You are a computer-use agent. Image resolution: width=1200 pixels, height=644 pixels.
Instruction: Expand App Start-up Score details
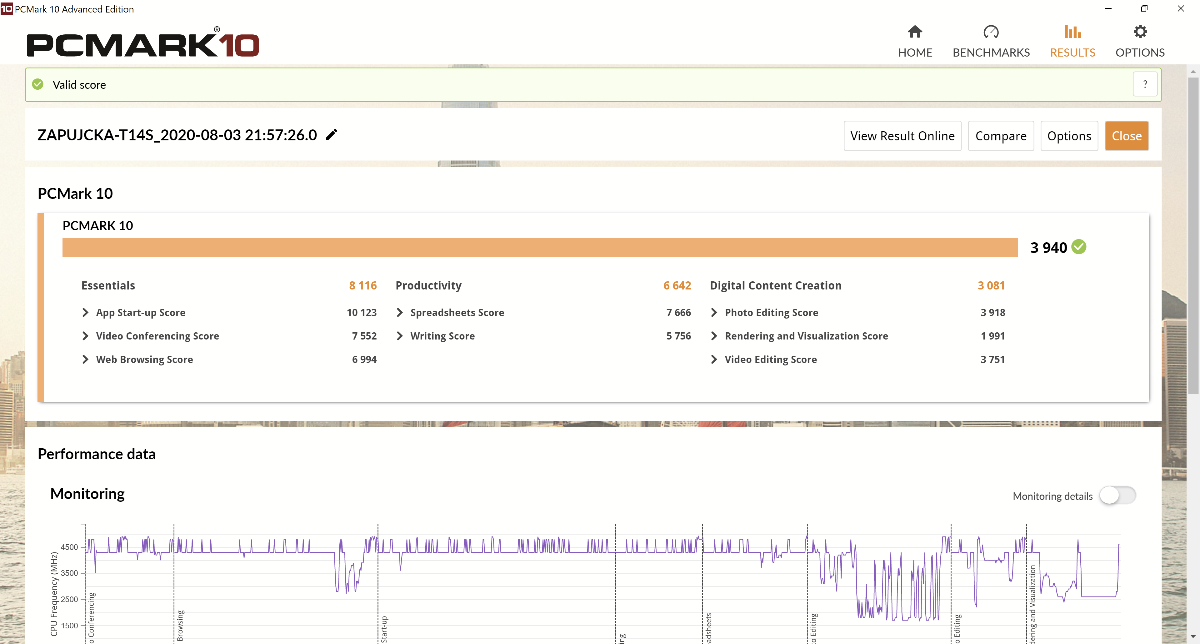(86, 313)
